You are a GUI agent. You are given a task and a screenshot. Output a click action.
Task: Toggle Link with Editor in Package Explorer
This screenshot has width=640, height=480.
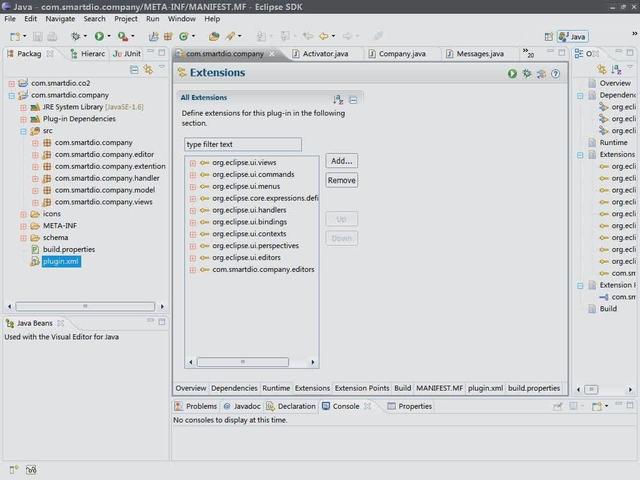(148, 70)
